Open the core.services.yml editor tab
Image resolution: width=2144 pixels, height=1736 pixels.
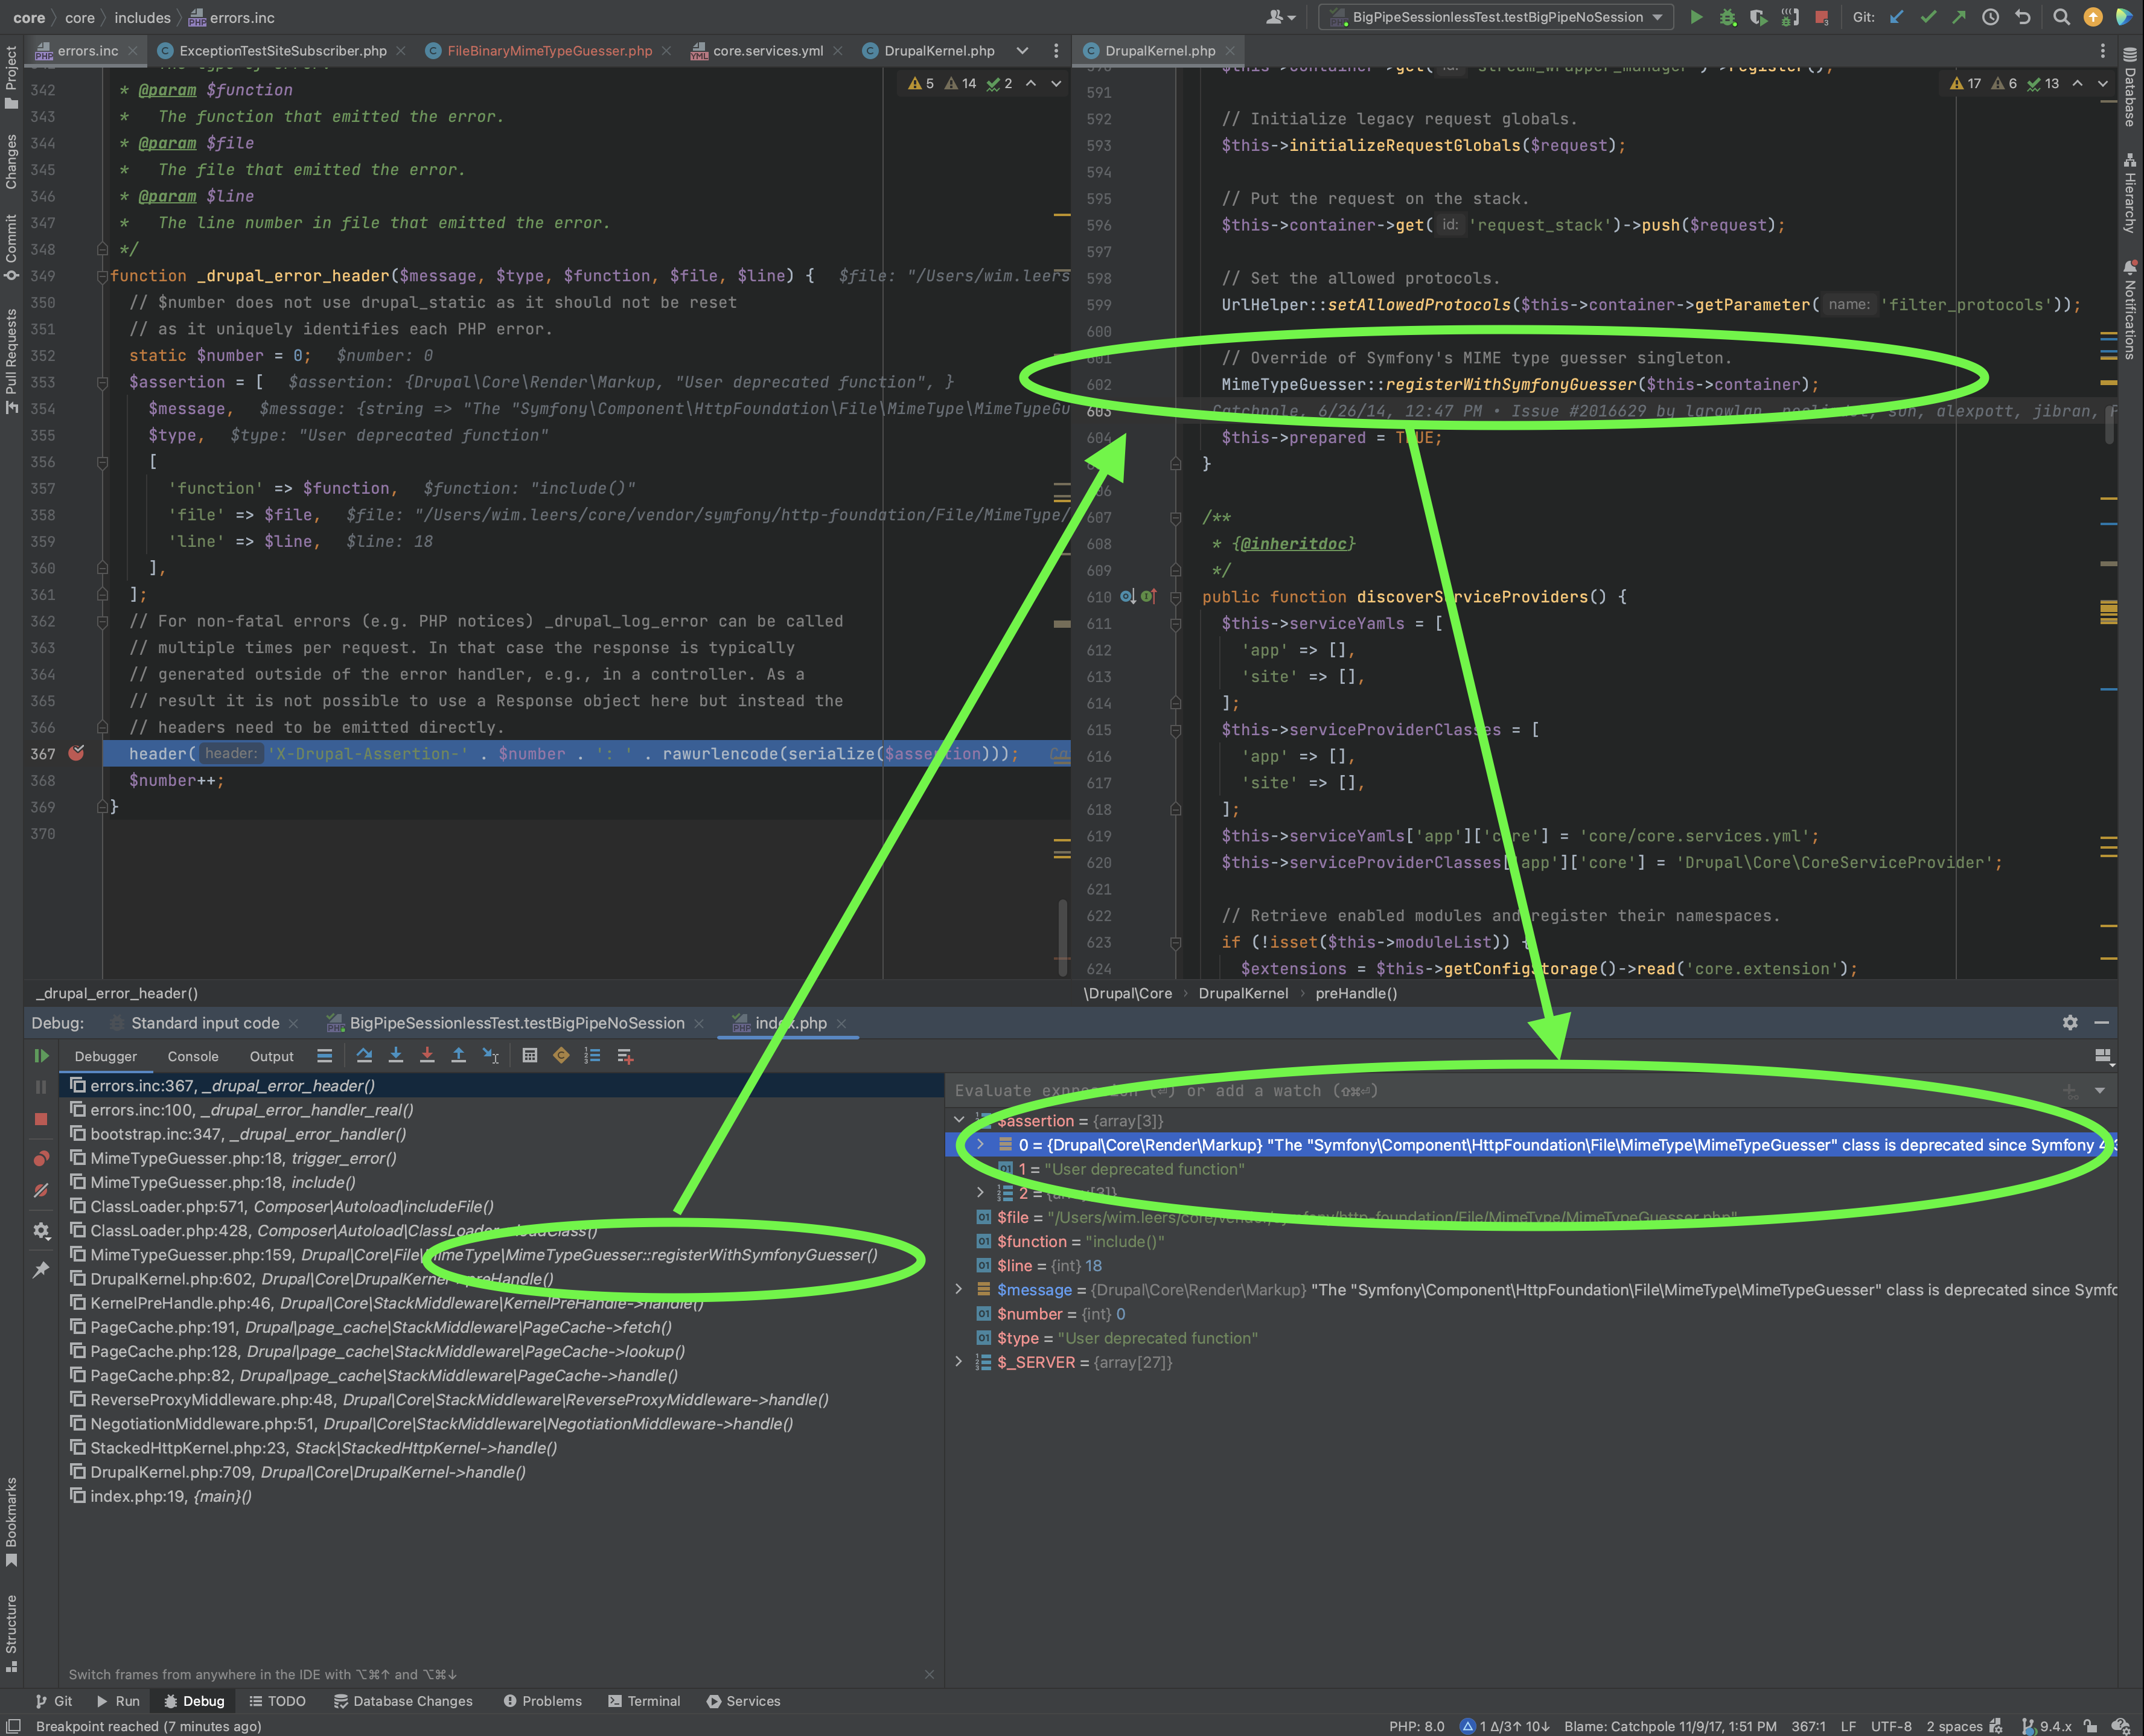767,51
